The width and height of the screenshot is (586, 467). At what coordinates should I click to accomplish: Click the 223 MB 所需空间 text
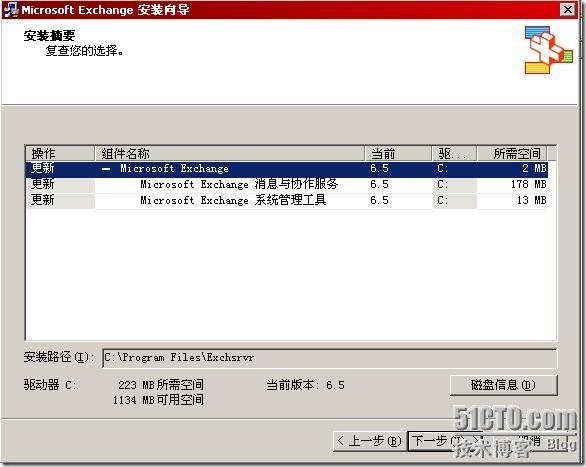click(161, 385)
